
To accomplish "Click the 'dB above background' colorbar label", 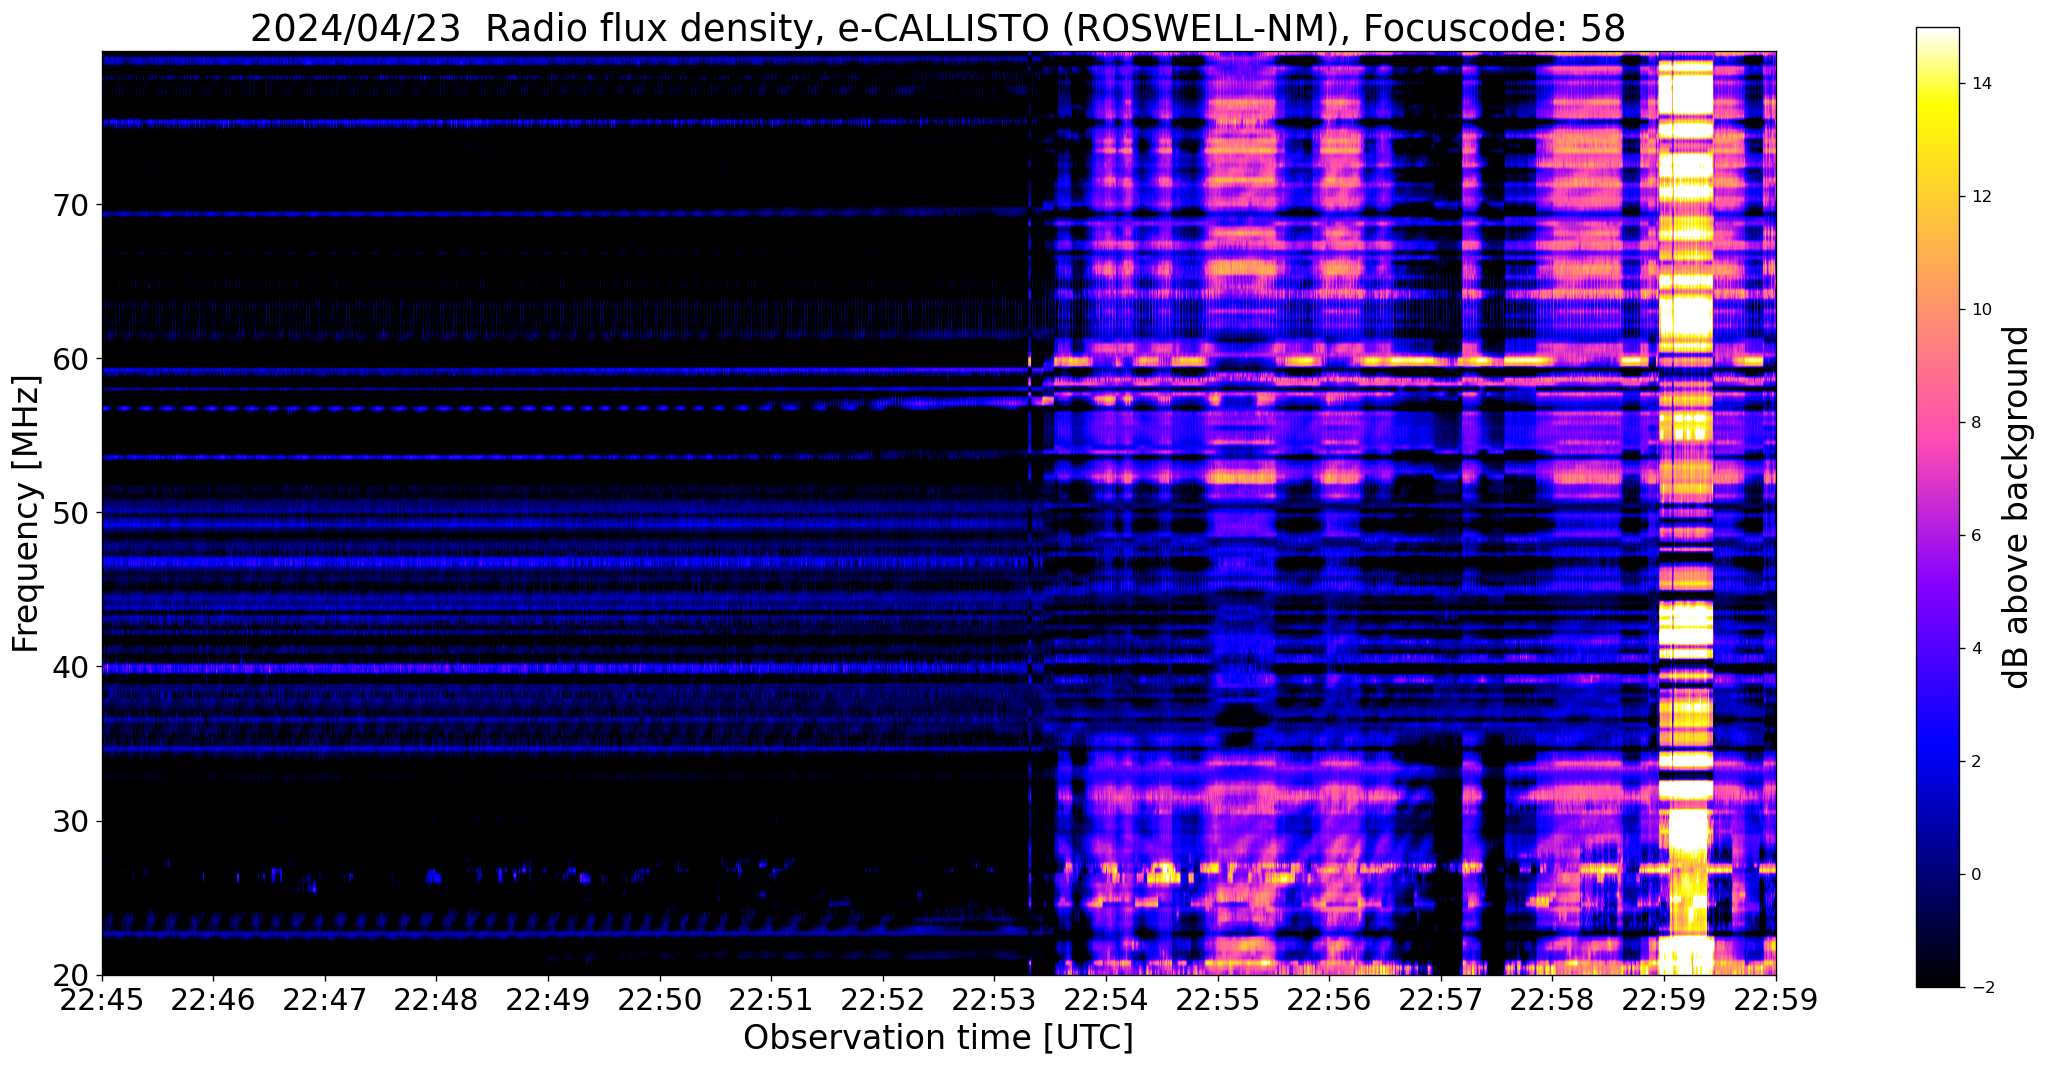I will (2016, 507).
